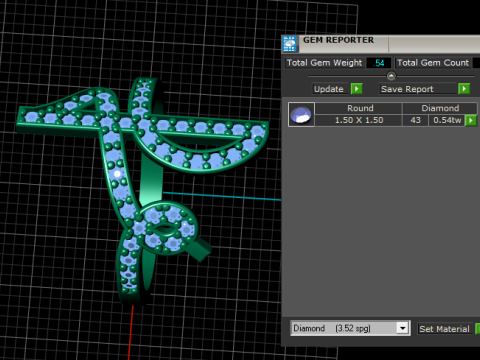480x360 pixels.
Task: Click the Update button label
Action: click(x=329, y=89)
